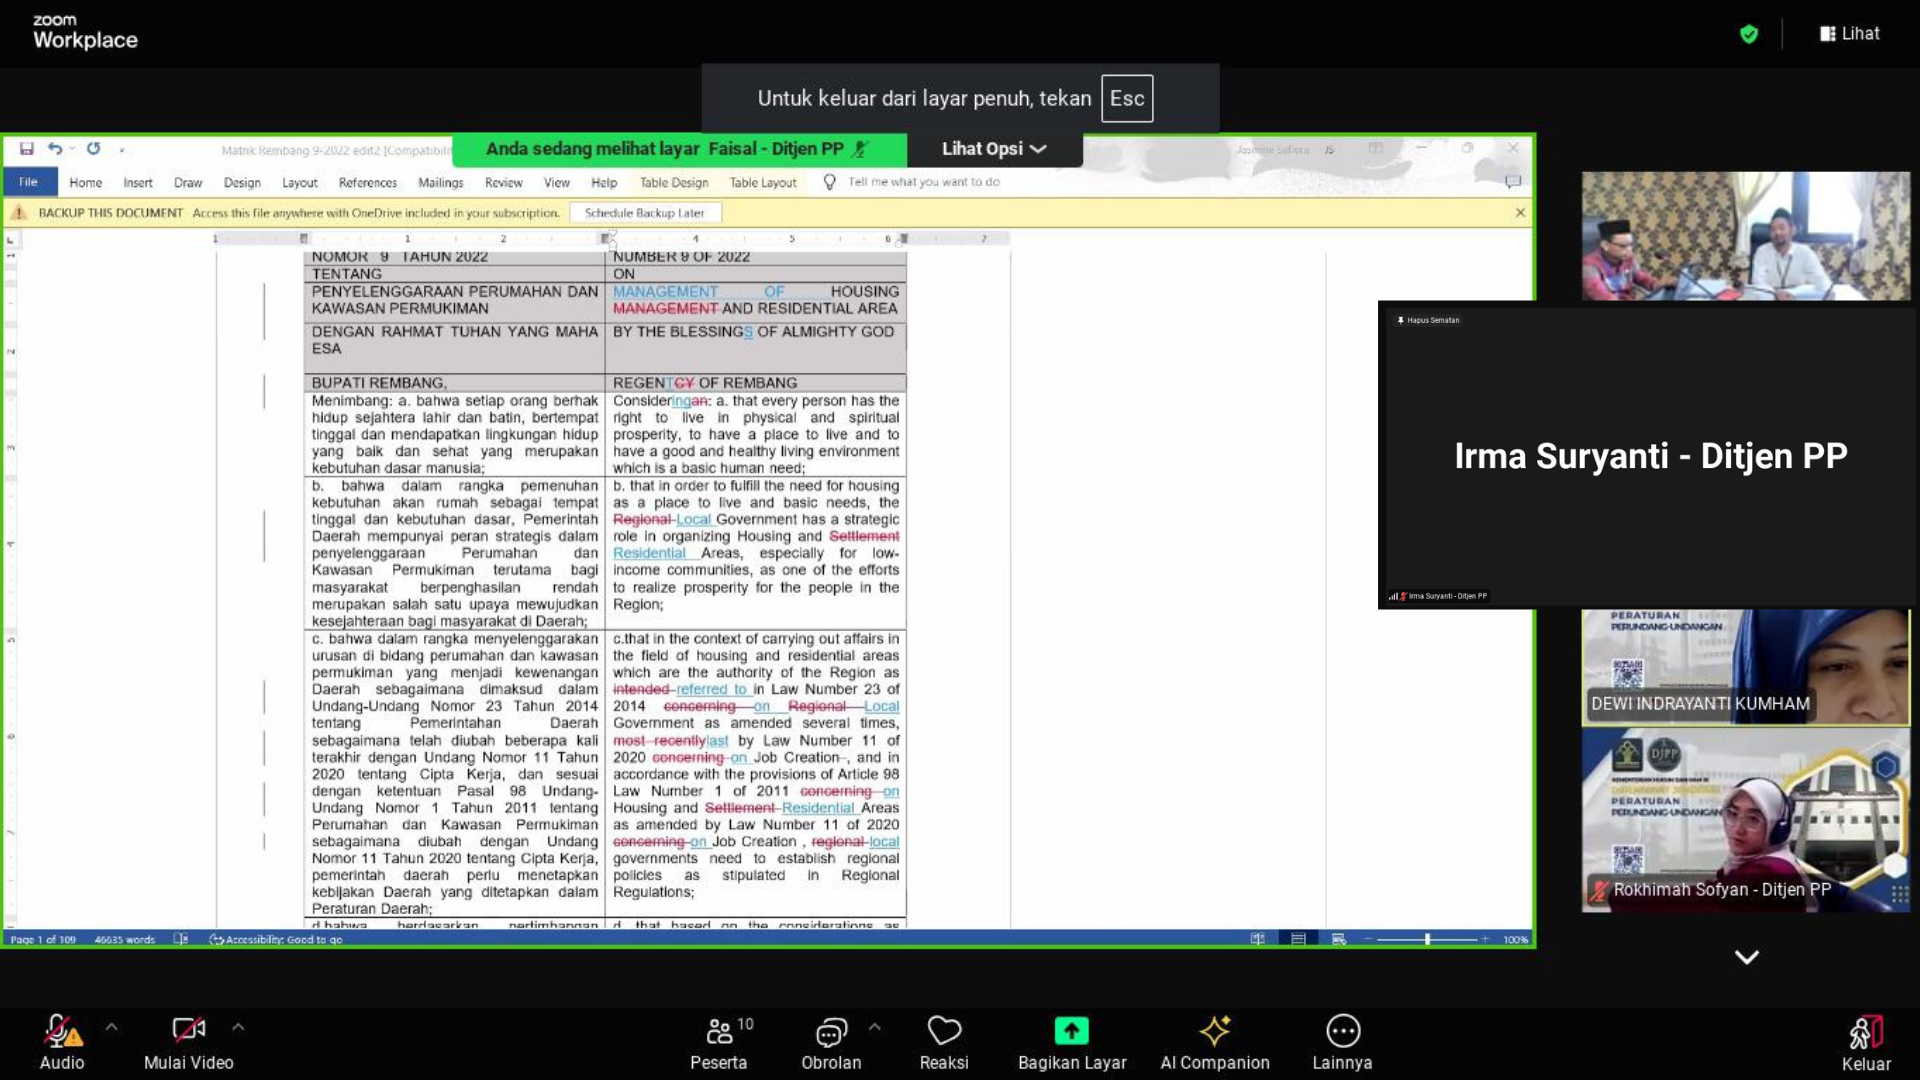Expand the video options arrow
The width and height of the screenshot is (1920, 1080).
pyautogui.click(x=238, y=1027)
